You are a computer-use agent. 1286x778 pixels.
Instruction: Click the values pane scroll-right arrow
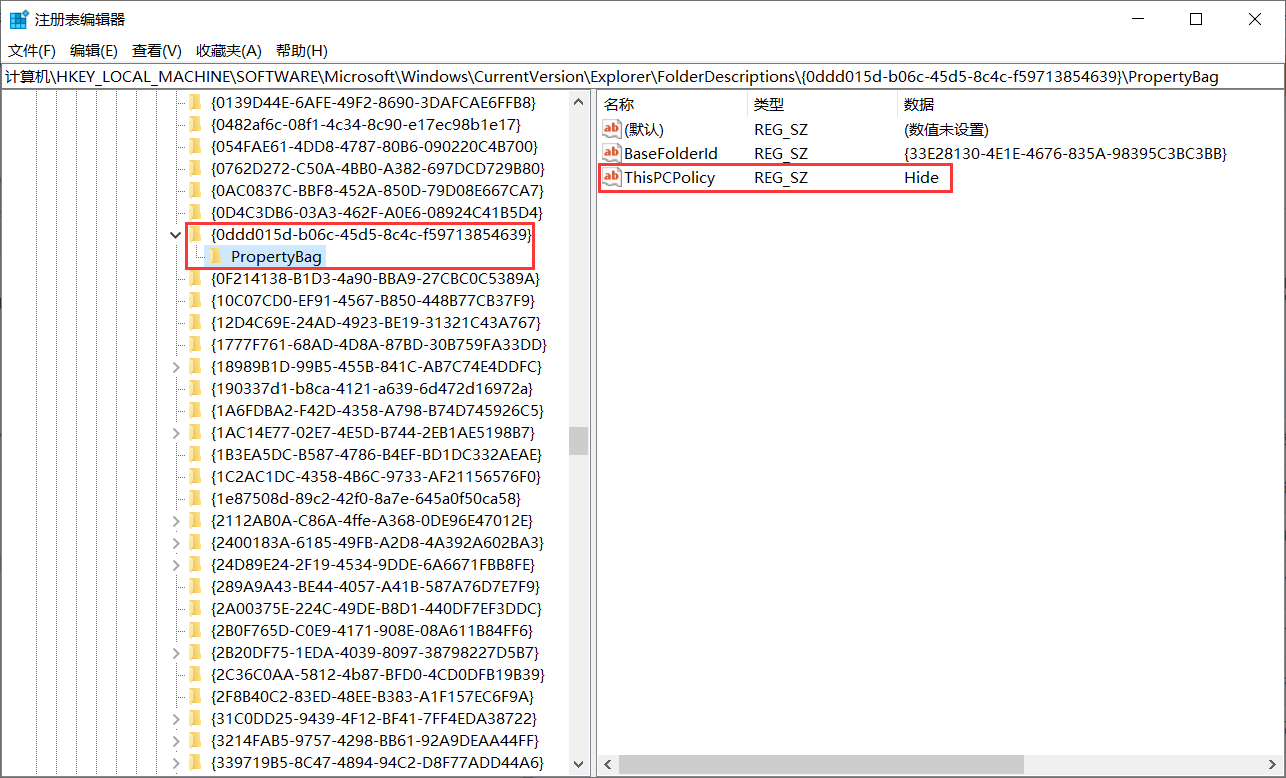[1274, 765]
